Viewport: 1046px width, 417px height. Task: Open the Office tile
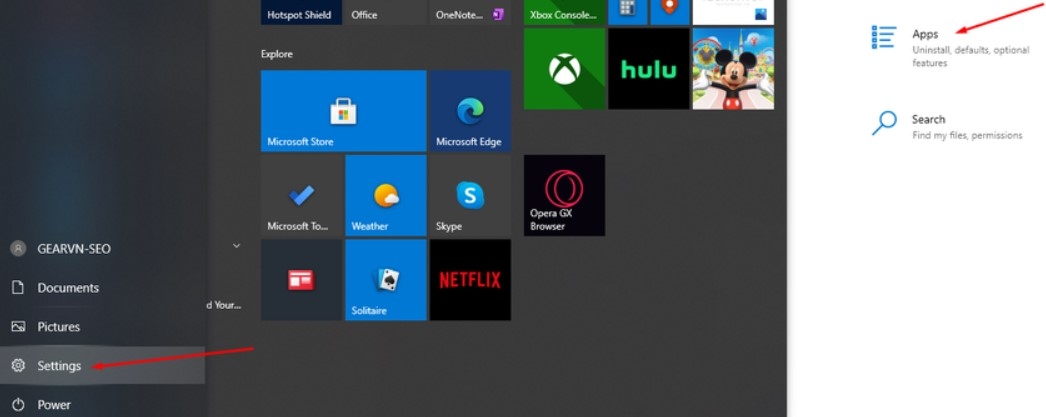386,12
